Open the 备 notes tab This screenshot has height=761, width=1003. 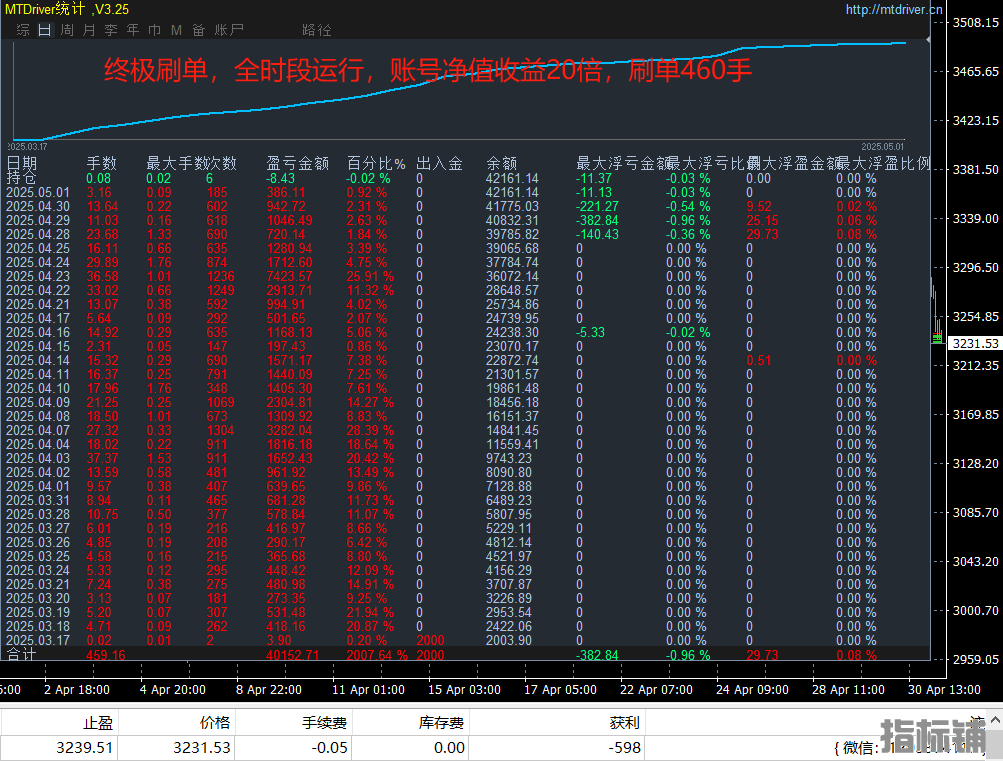click(x=198, y=30)
